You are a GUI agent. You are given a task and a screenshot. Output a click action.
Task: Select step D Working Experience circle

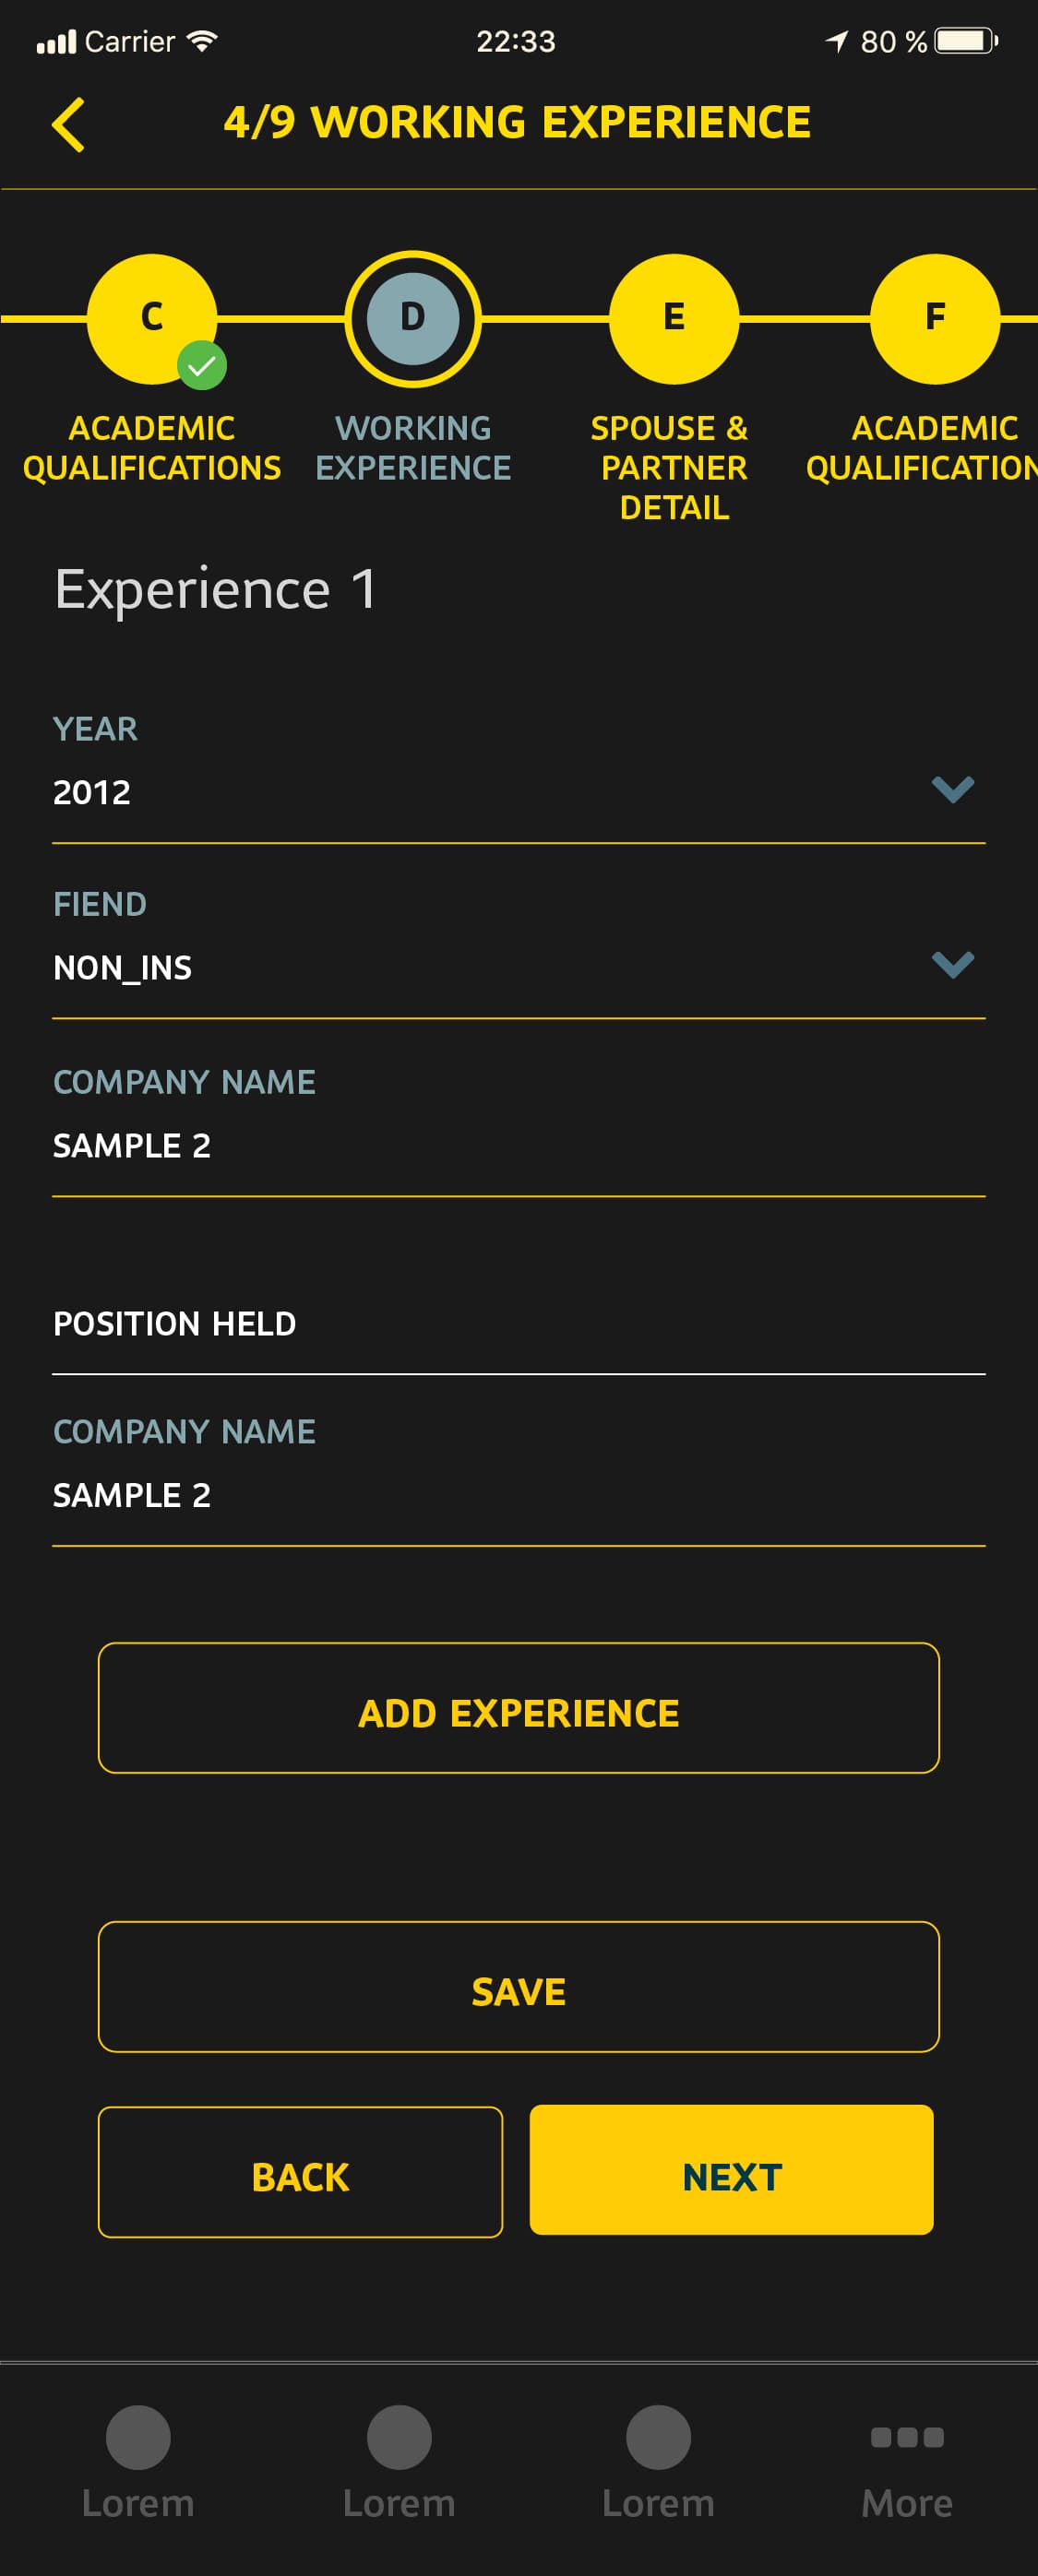[x=413, y=318]
